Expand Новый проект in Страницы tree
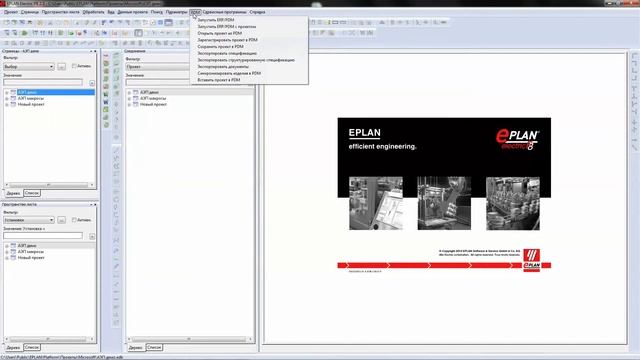 pos(7,105)
